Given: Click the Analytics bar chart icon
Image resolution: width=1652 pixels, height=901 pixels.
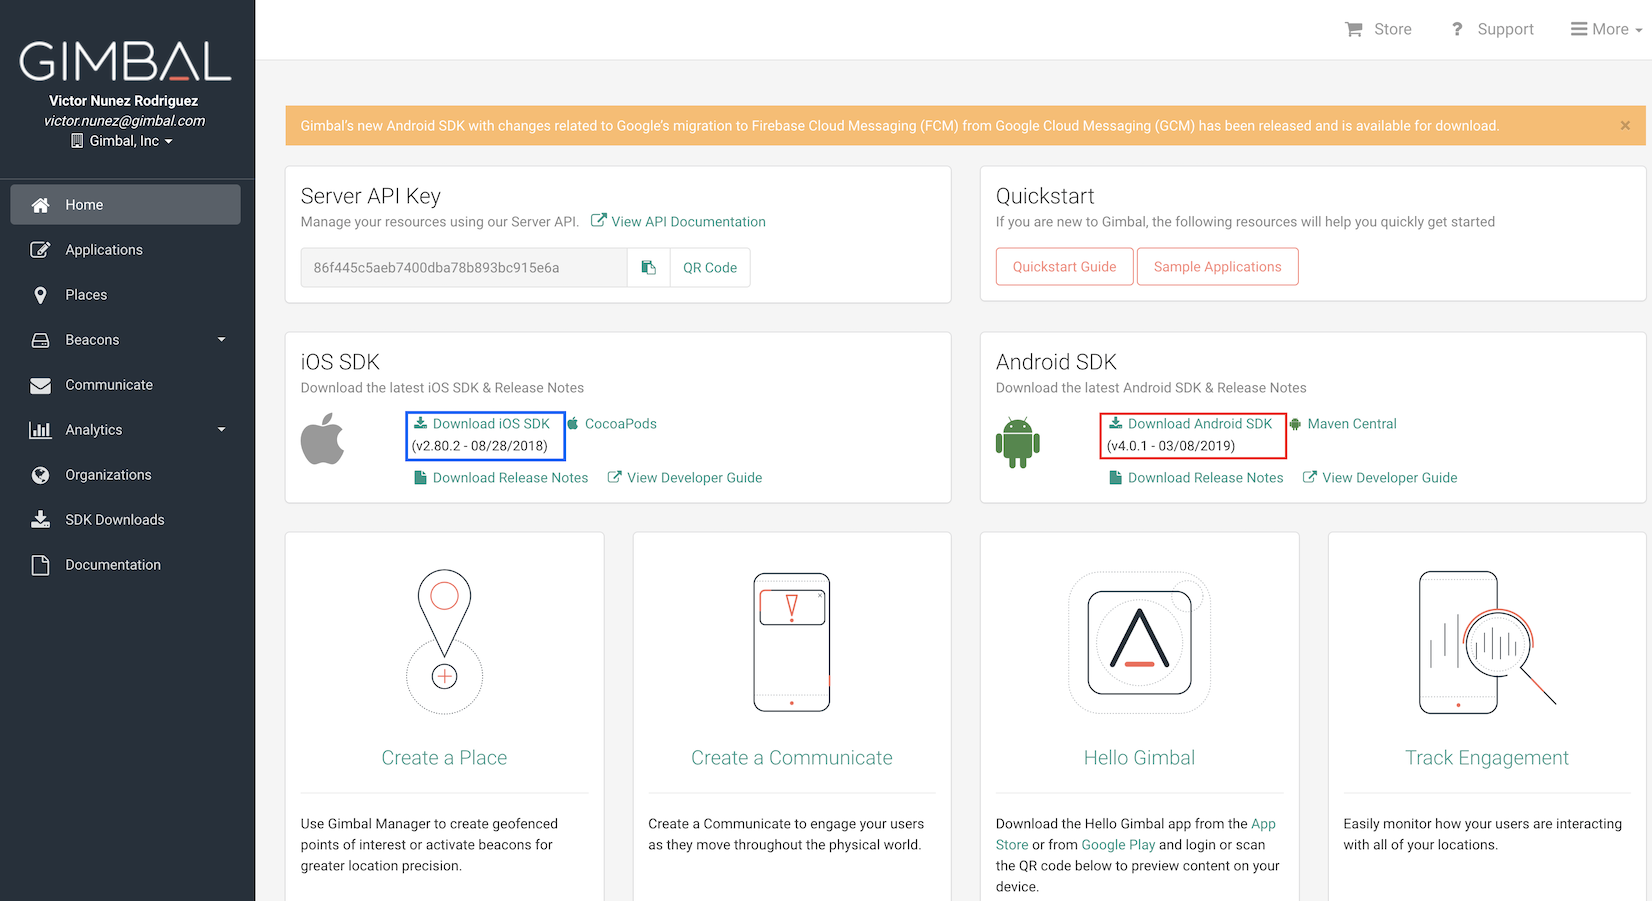Looking at the screenshot, I should coord(40,430).
